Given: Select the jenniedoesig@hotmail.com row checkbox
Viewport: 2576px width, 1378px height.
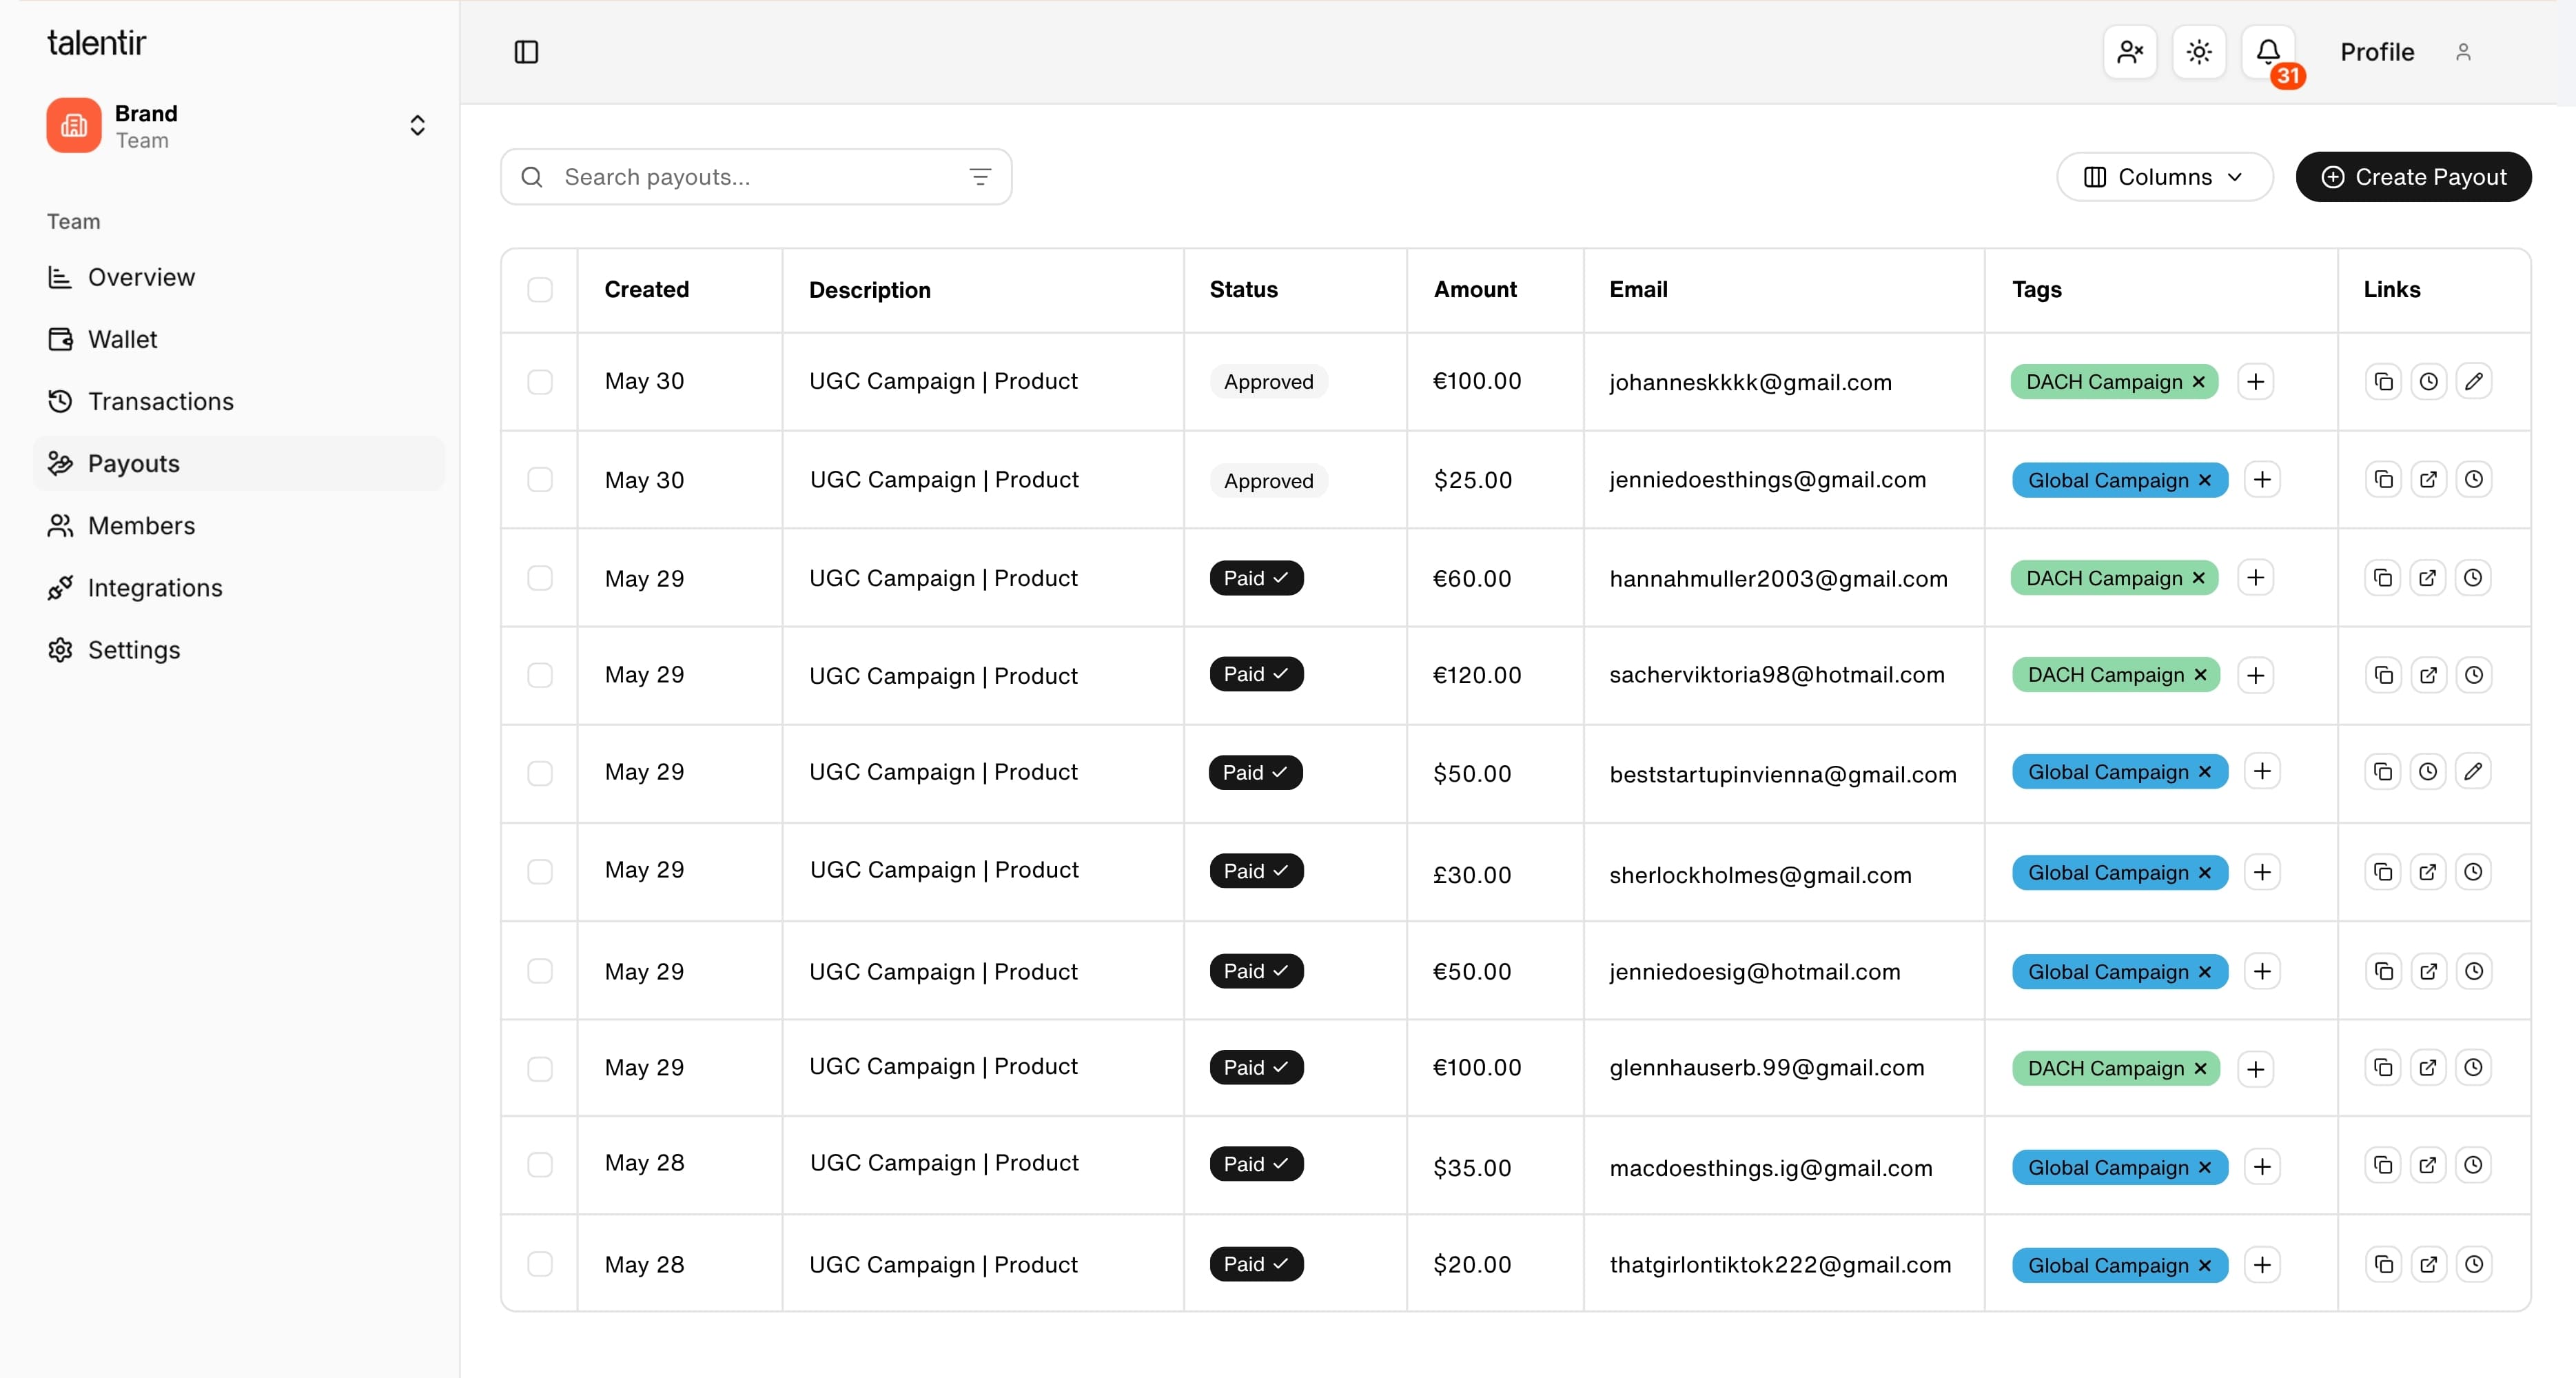Looking at the screenshot, I should [x=540, y=971].
